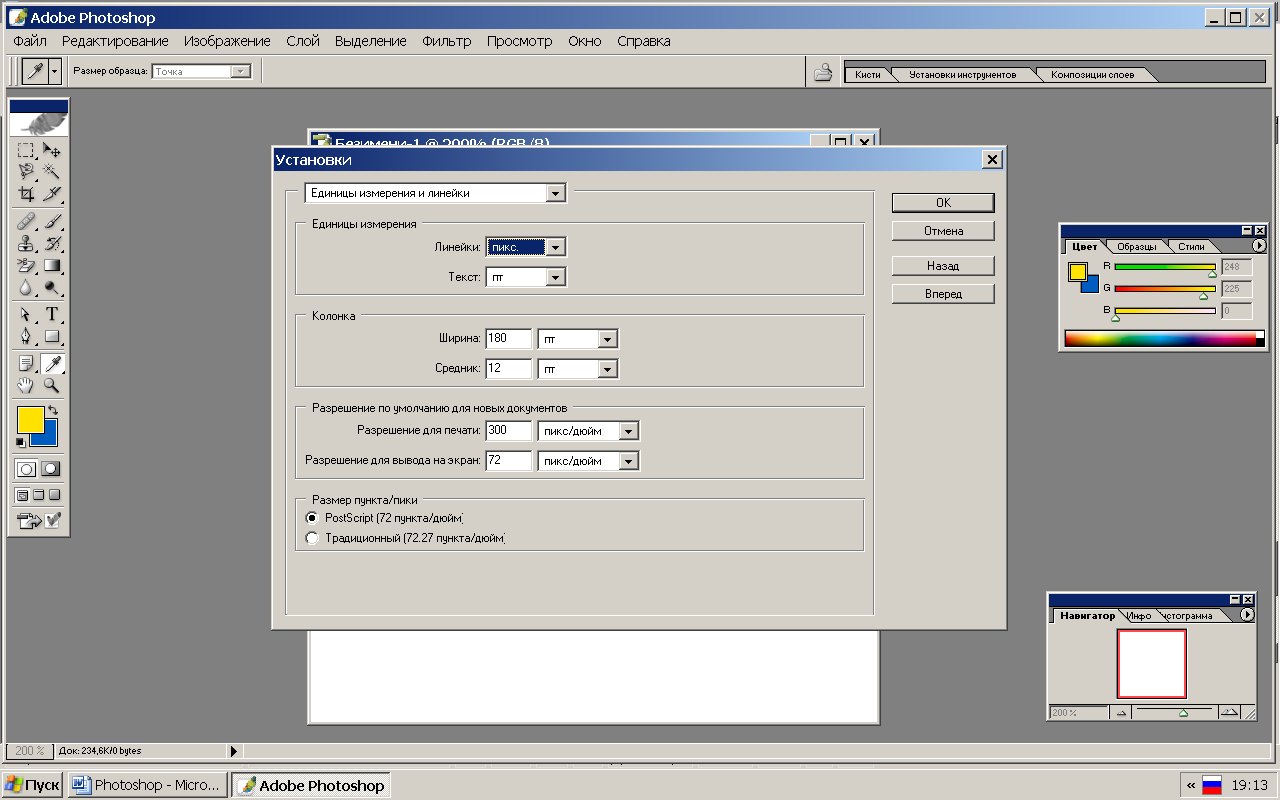Switch to the Стили tab
The width and height of the screenshot is (1280, 800).
[x=1192, y=246]
